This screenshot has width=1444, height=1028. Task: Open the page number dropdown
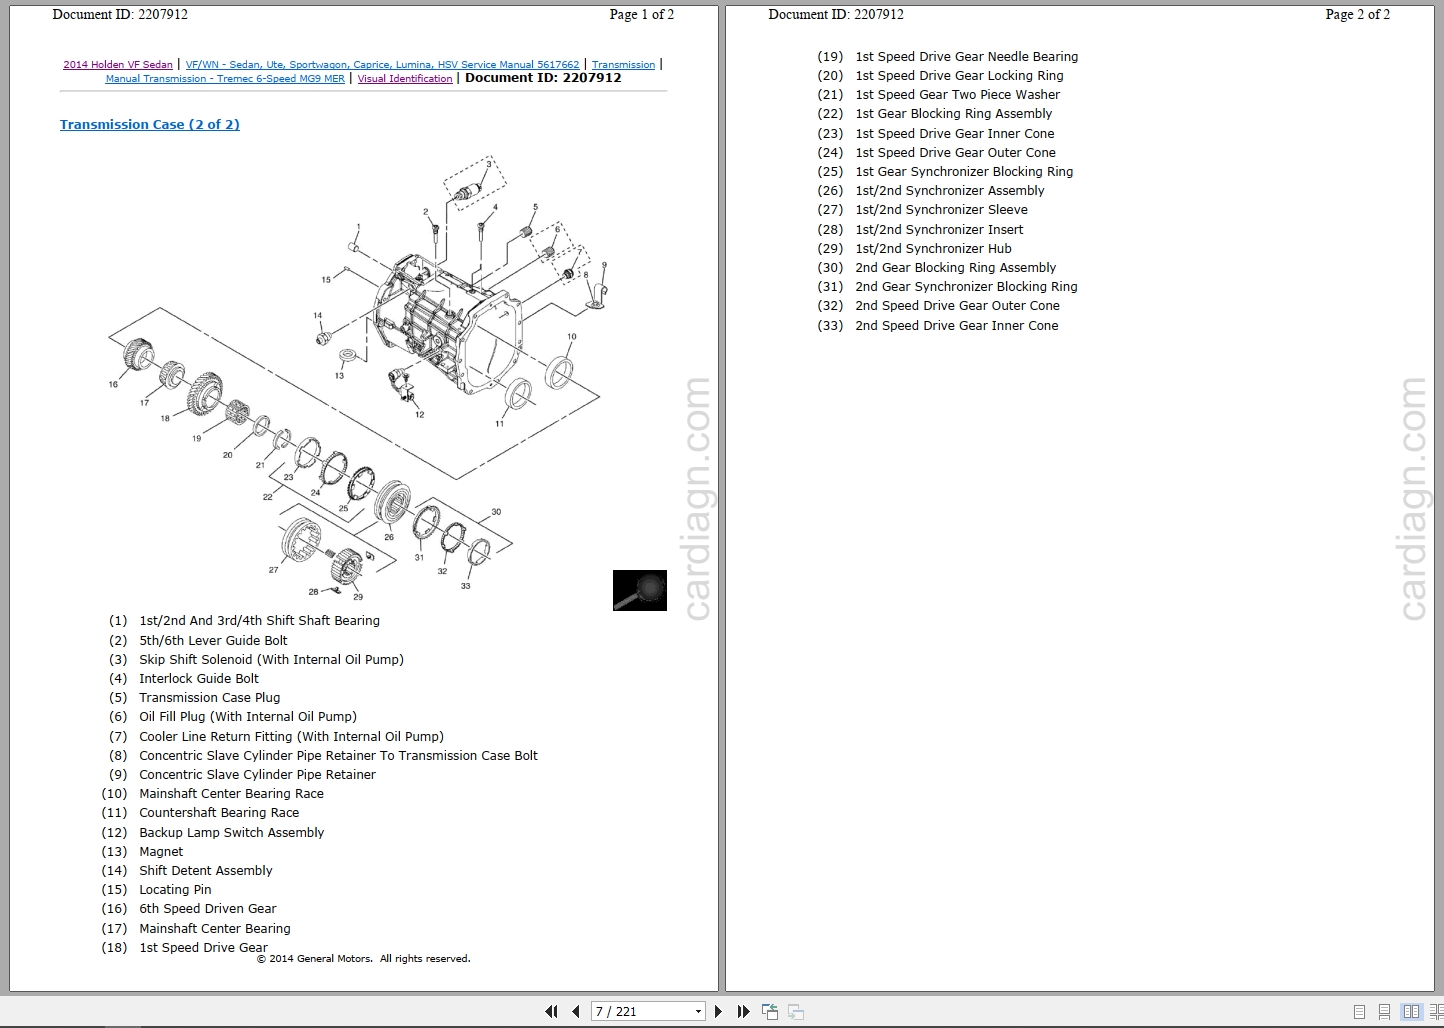pyautogui.click(x=698, y=1011)
